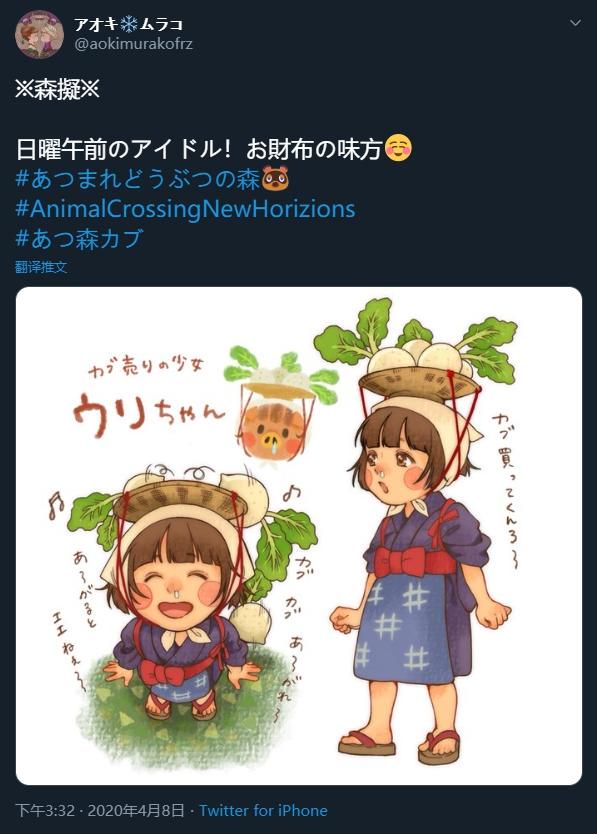Click the Tom Nook emoji after hashtag

[275, 179]
